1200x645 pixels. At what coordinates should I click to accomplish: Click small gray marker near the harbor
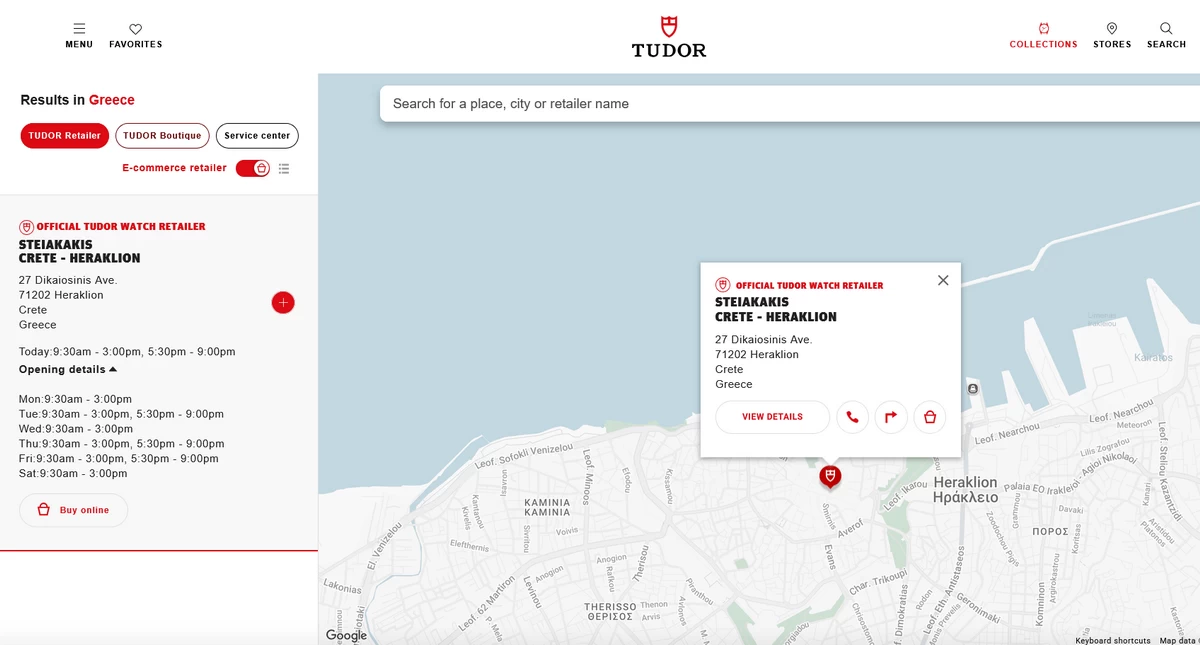tap(972, 388)
